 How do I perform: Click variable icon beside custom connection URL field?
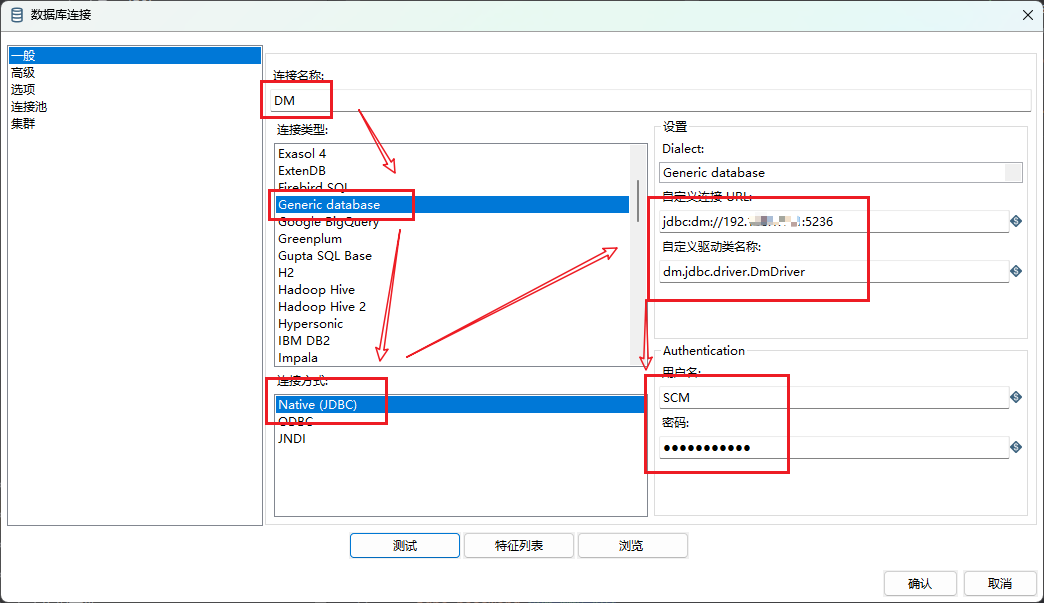1016,221
